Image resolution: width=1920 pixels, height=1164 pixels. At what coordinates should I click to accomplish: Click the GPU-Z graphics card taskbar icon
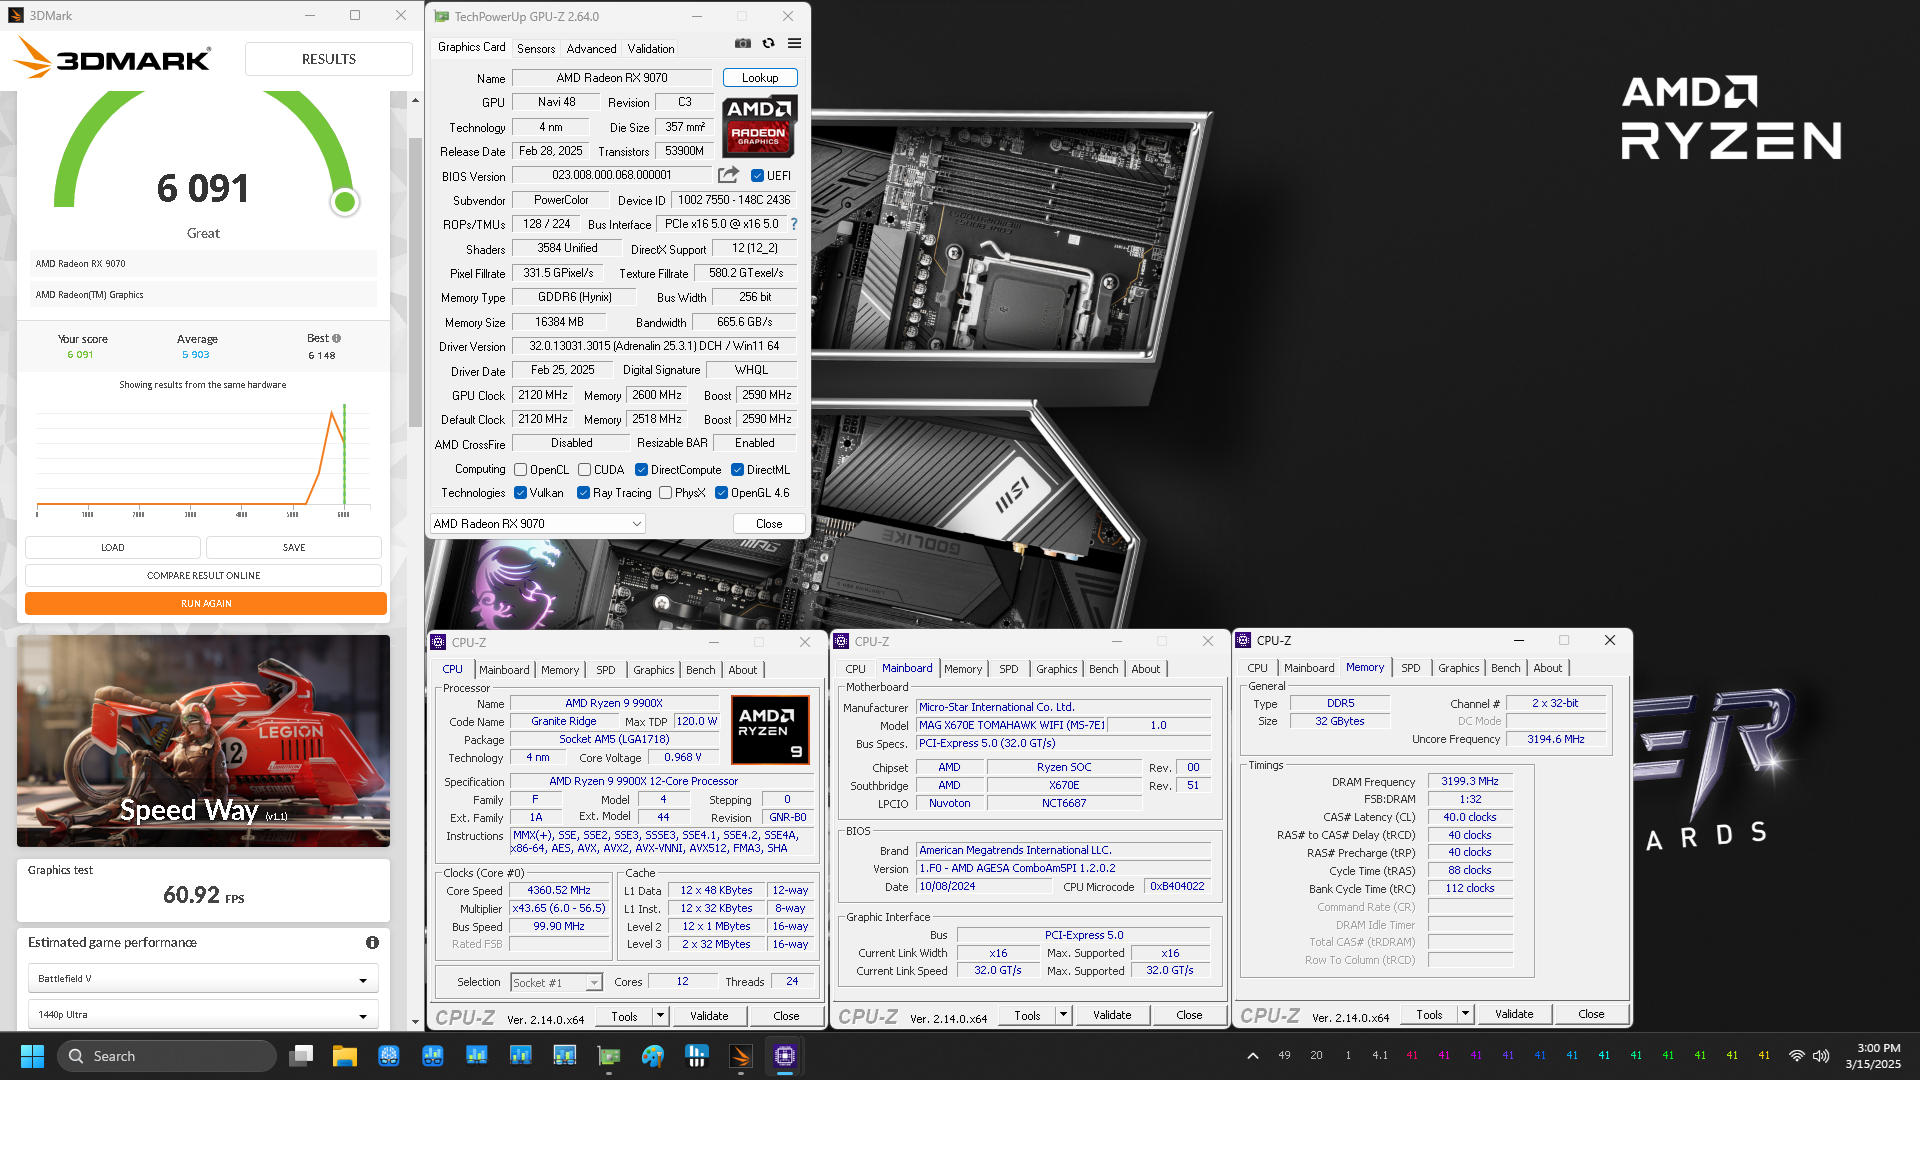[609, 1056]
